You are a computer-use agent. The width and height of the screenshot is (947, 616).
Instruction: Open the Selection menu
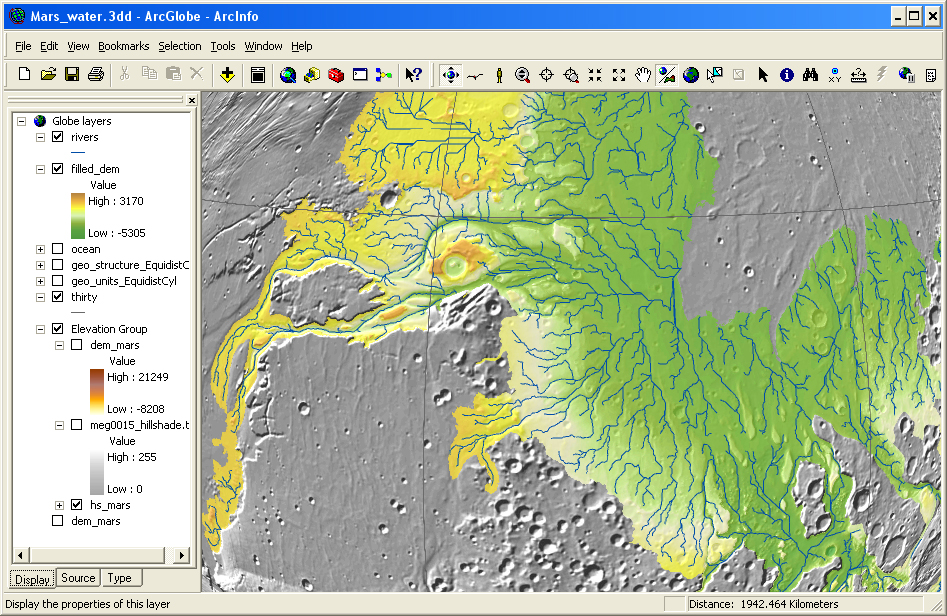180,46
